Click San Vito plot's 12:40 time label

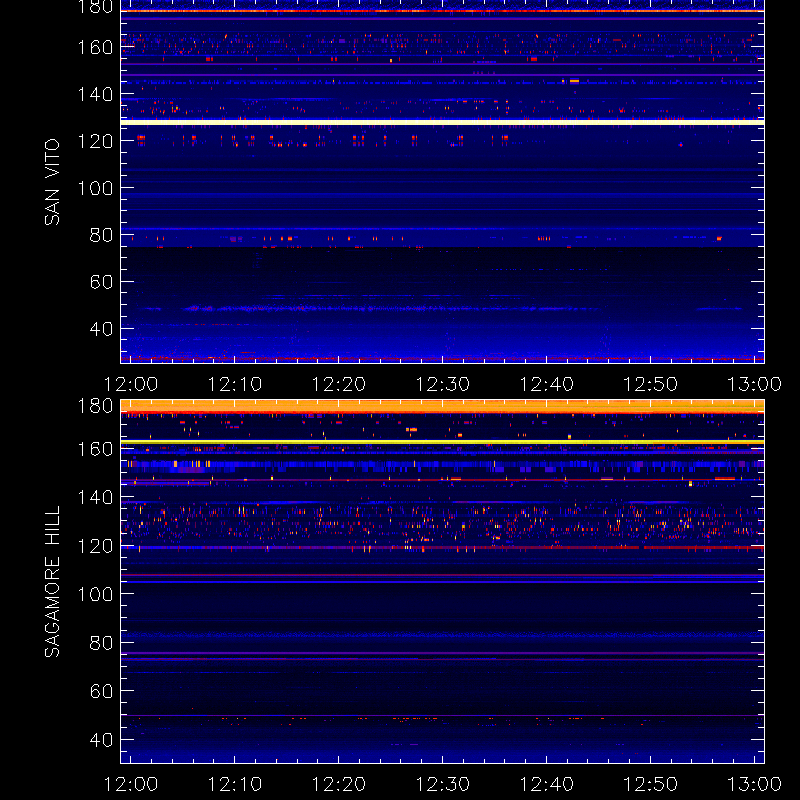click(x=547, y=384)
